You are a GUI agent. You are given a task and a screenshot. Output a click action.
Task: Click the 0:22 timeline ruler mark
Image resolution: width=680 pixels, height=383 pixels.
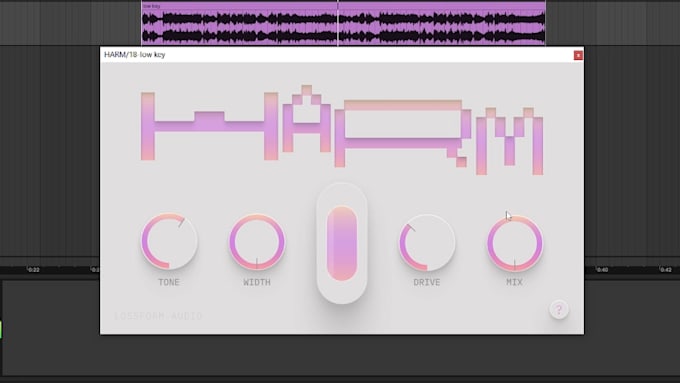click(x=33, y=269)
